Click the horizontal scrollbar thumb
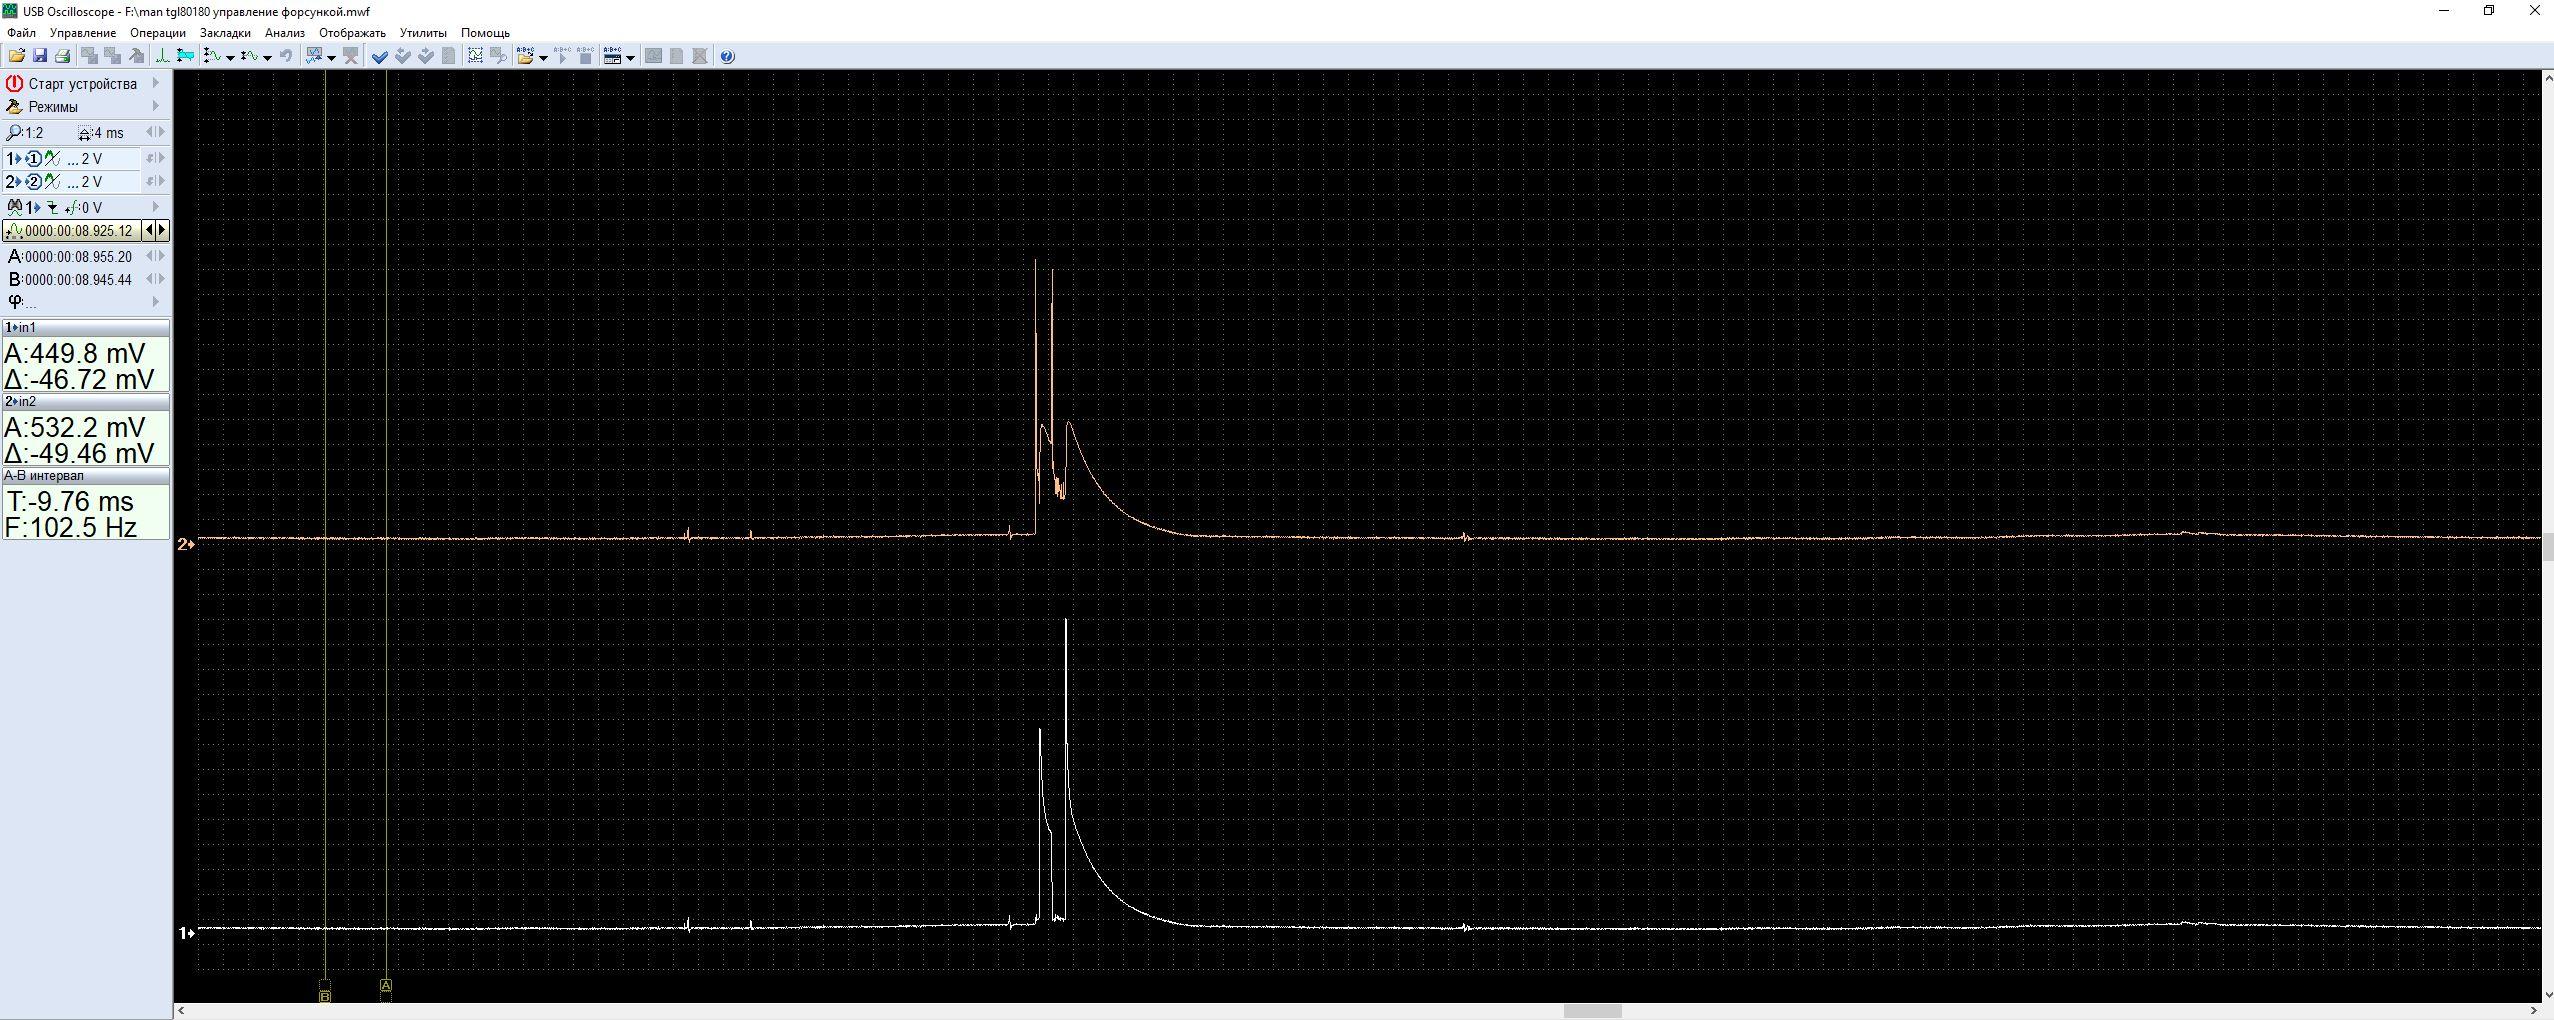 1591,1011
